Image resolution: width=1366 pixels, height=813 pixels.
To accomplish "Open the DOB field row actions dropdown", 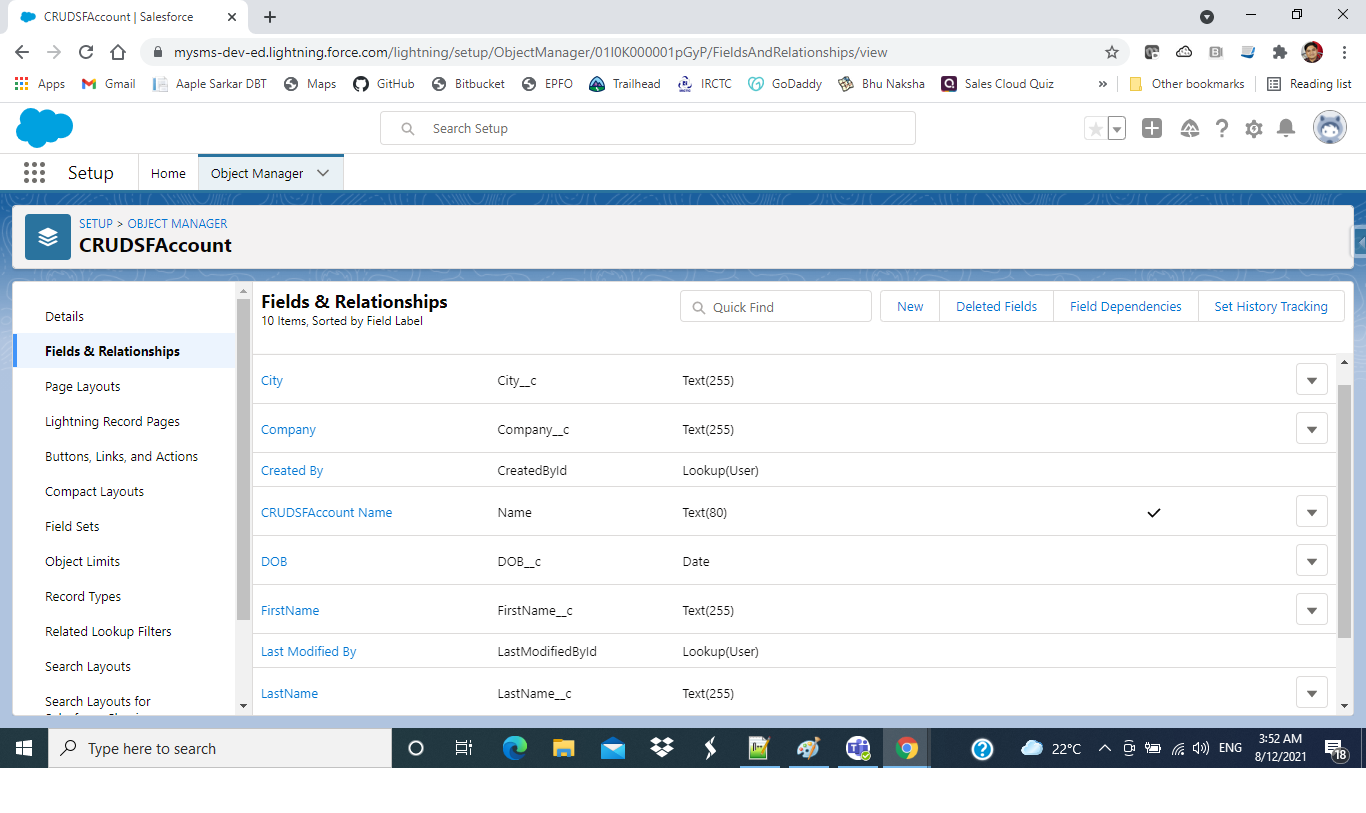I will click(1312, 561).
